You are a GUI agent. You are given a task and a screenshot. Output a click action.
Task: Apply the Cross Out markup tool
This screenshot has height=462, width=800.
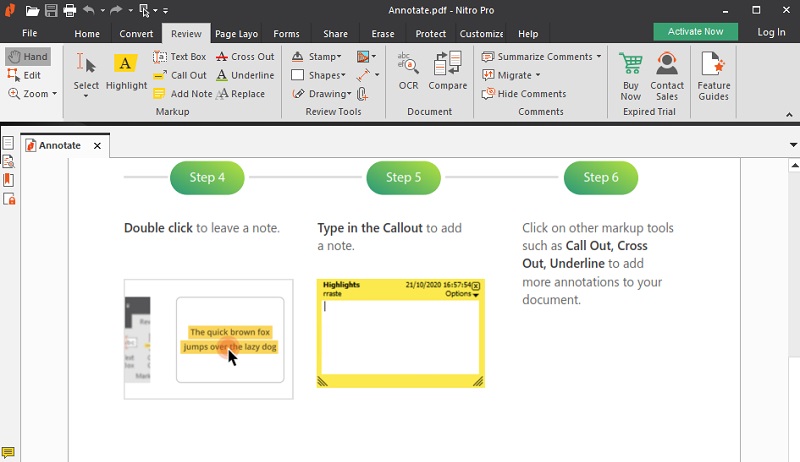point(245,57)
